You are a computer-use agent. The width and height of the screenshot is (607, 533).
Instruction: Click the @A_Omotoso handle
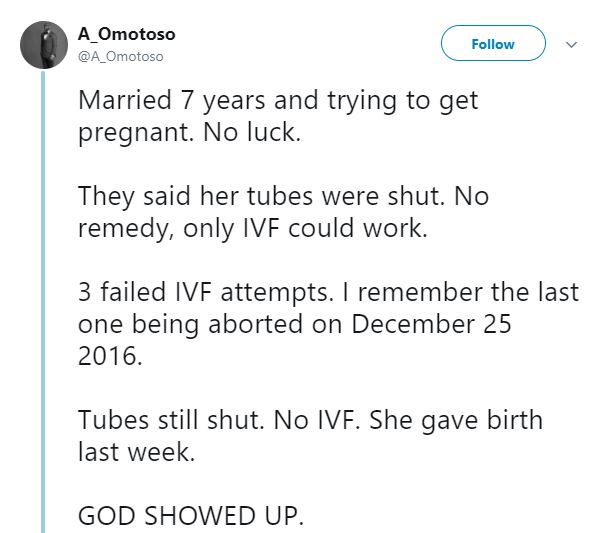click(120, 56)
